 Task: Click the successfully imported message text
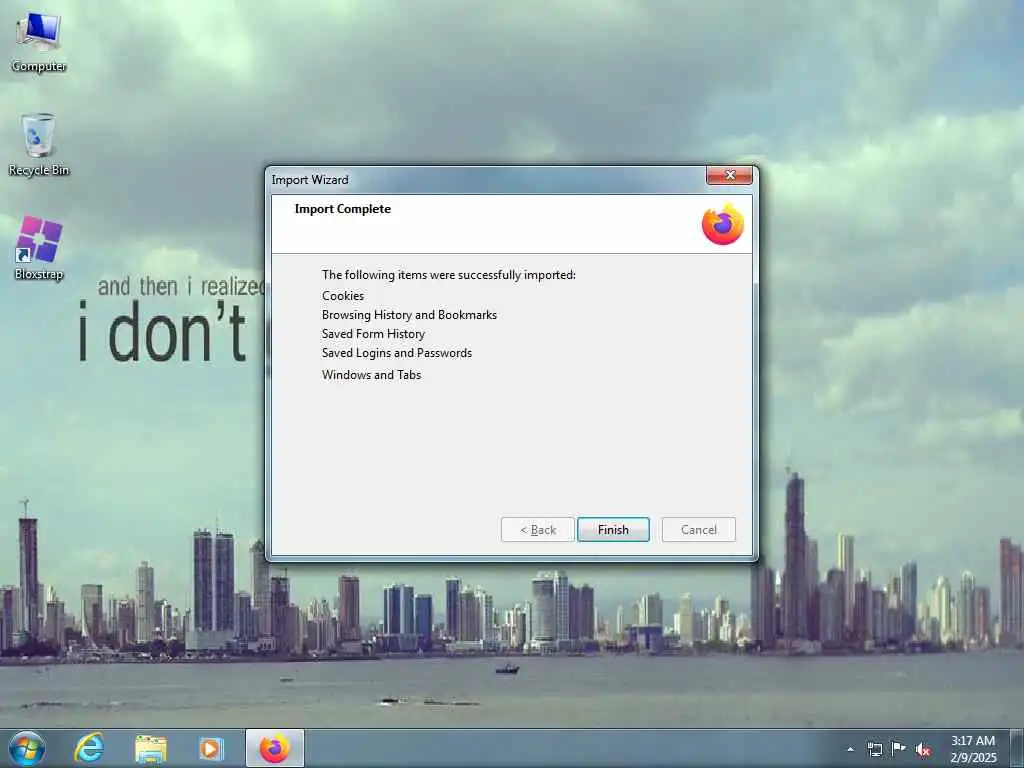(449, 275)
